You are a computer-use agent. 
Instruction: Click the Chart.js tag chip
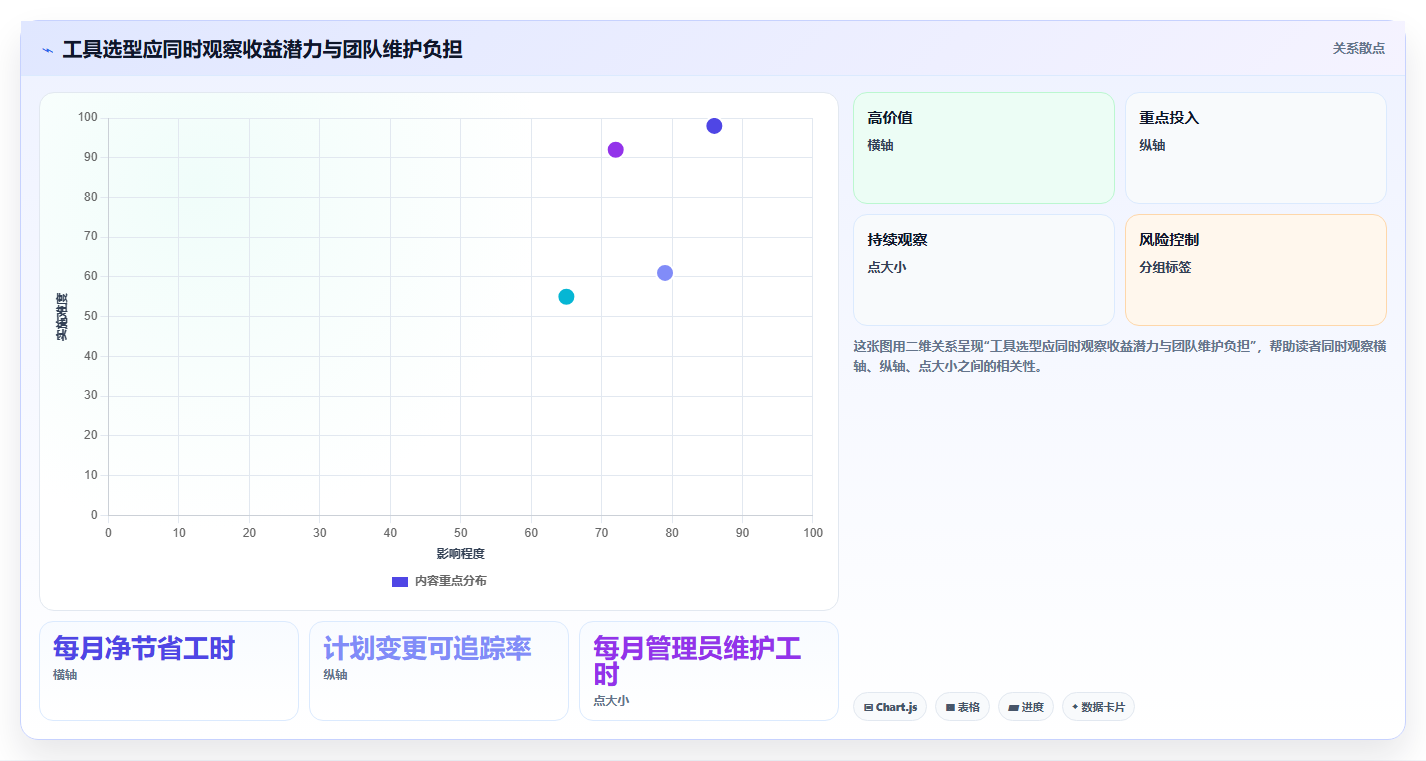click(890, 707)
